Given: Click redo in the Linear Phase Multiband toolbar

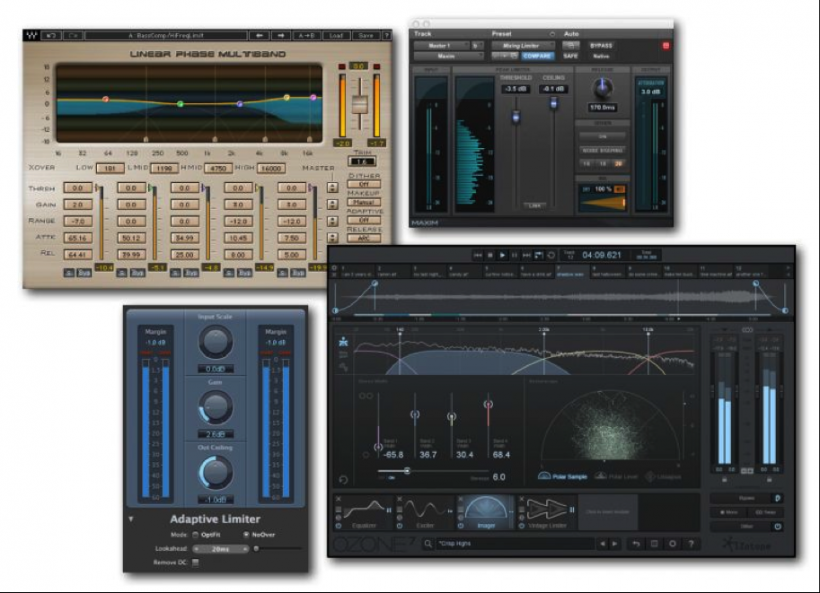Looking at the screenshot, I should pyautogui.click(x=73, y=36).
